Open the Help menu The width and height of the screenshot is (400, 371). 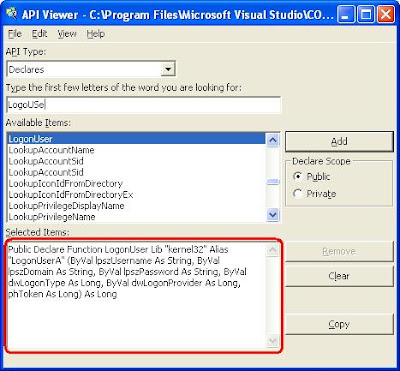pos(96,34)
